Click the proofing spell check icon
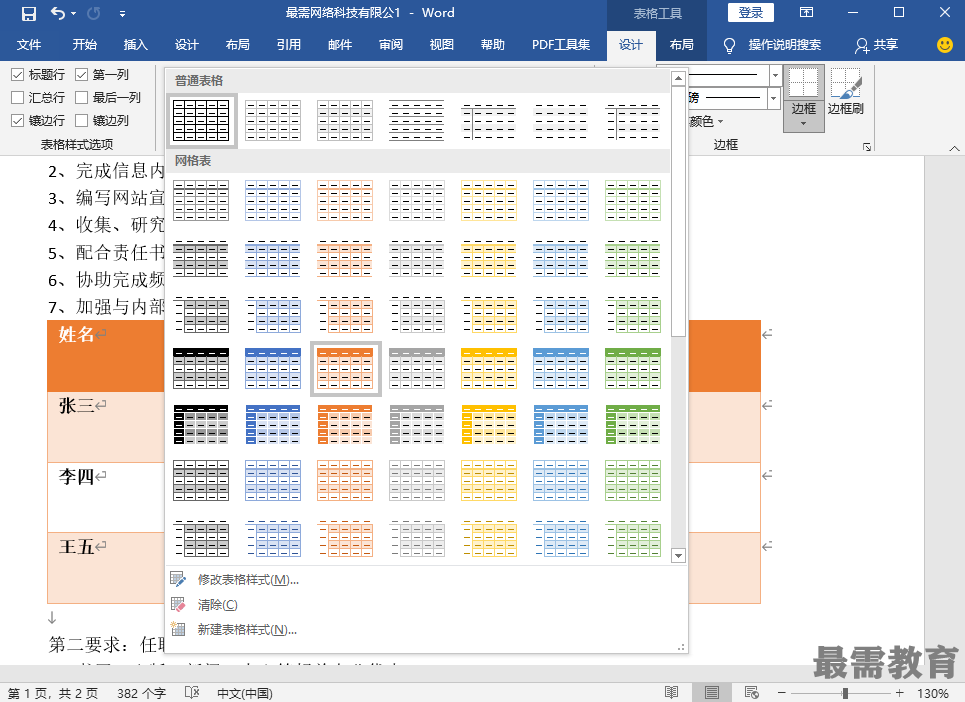The height and width of the screenshot is (702, 965). [x=192, y=693]
